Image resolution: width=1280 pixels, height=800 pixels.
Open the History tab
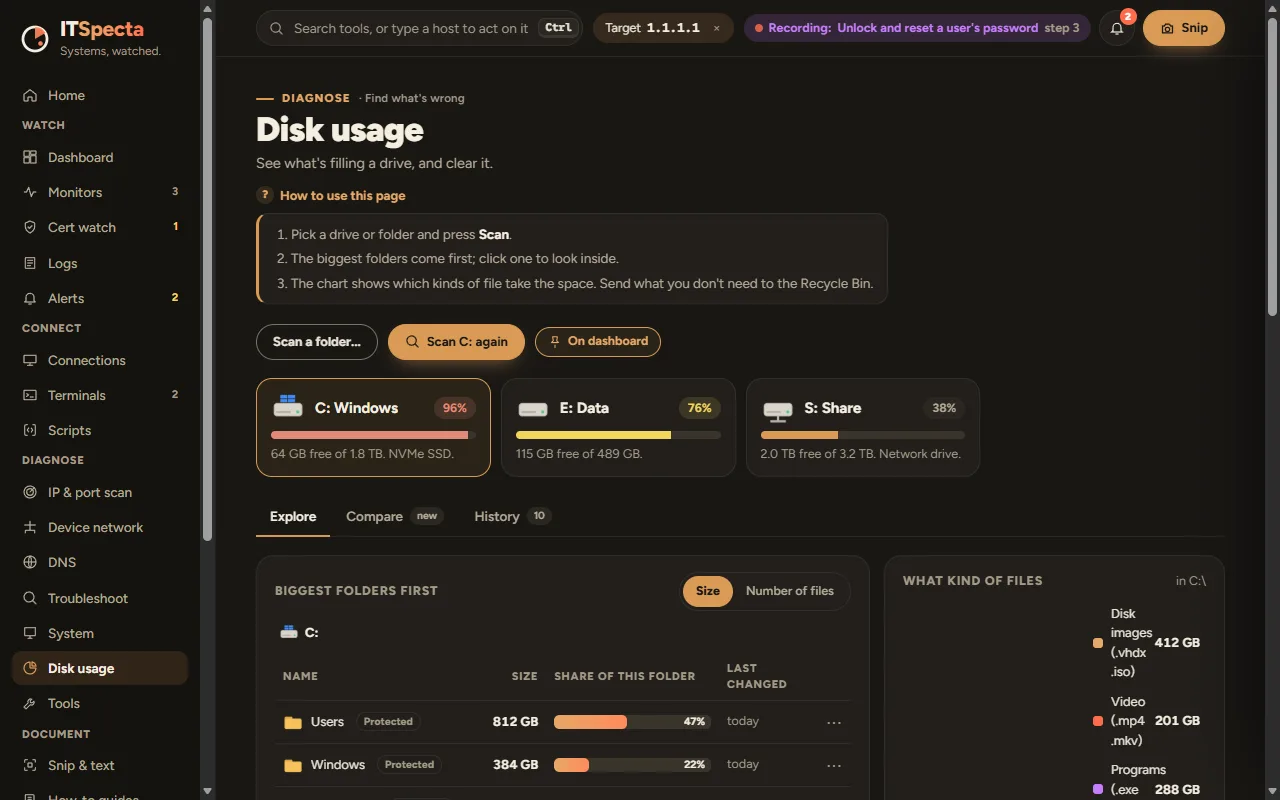tap(512, 516)
